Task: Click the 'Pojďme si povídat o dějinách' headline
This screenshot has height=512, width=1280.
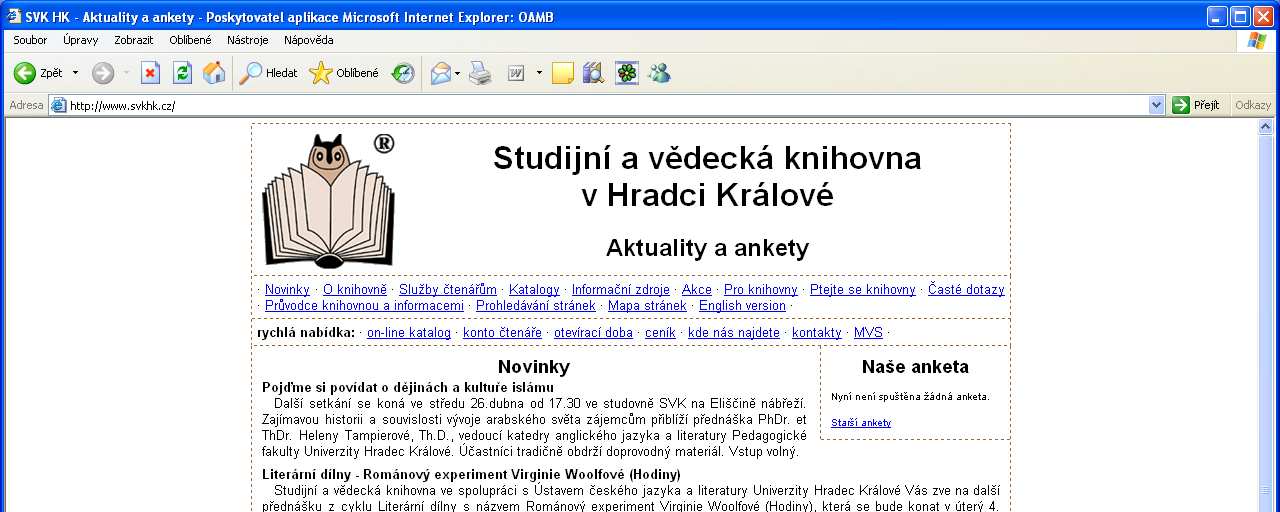Action: coord(408,387)
